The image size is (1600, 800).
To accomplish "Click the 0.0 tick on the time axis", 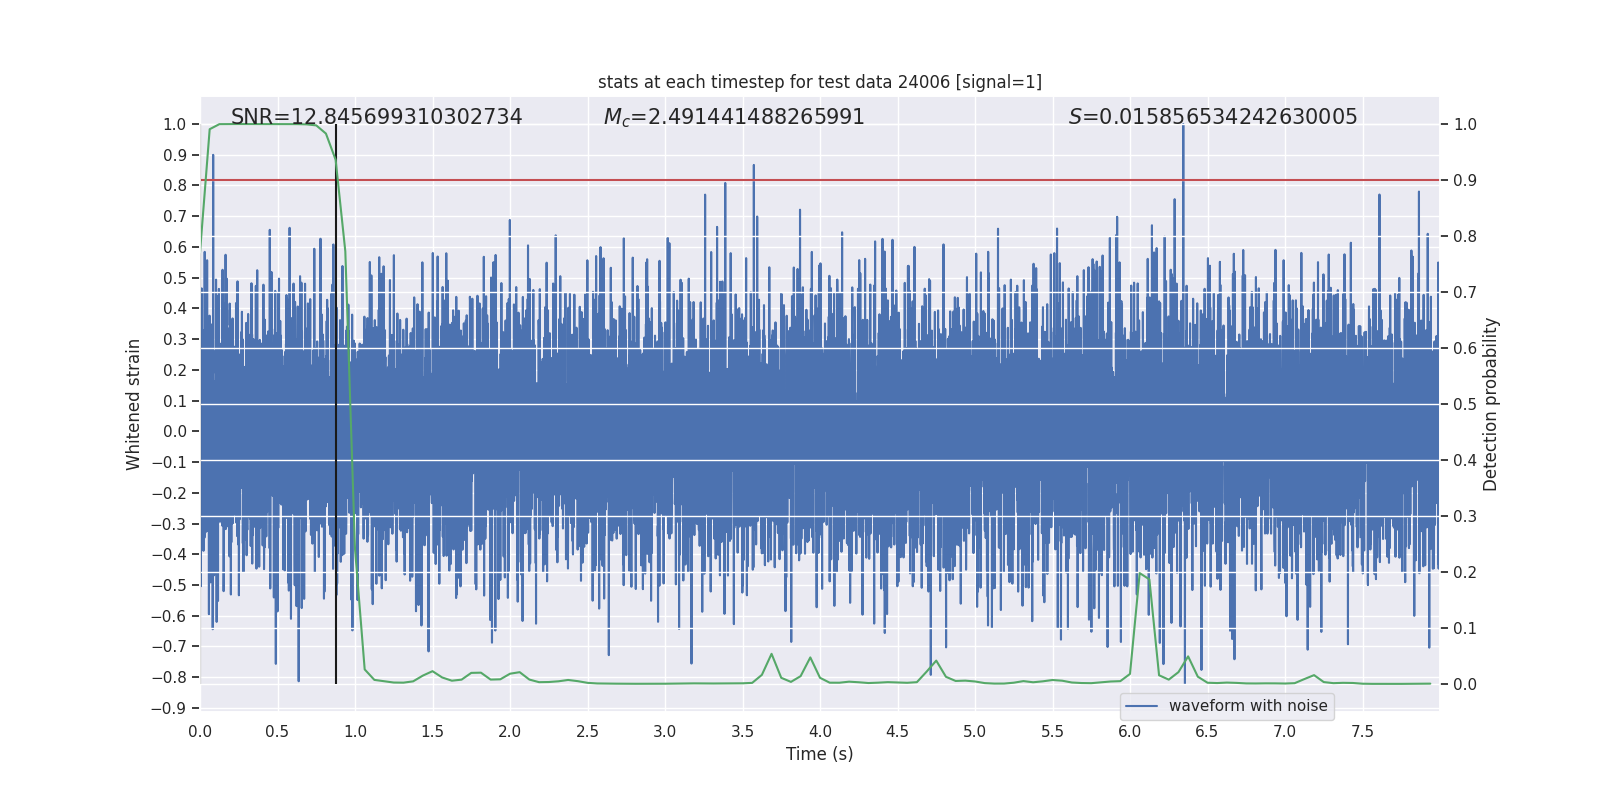I will [x=201, y=731].
